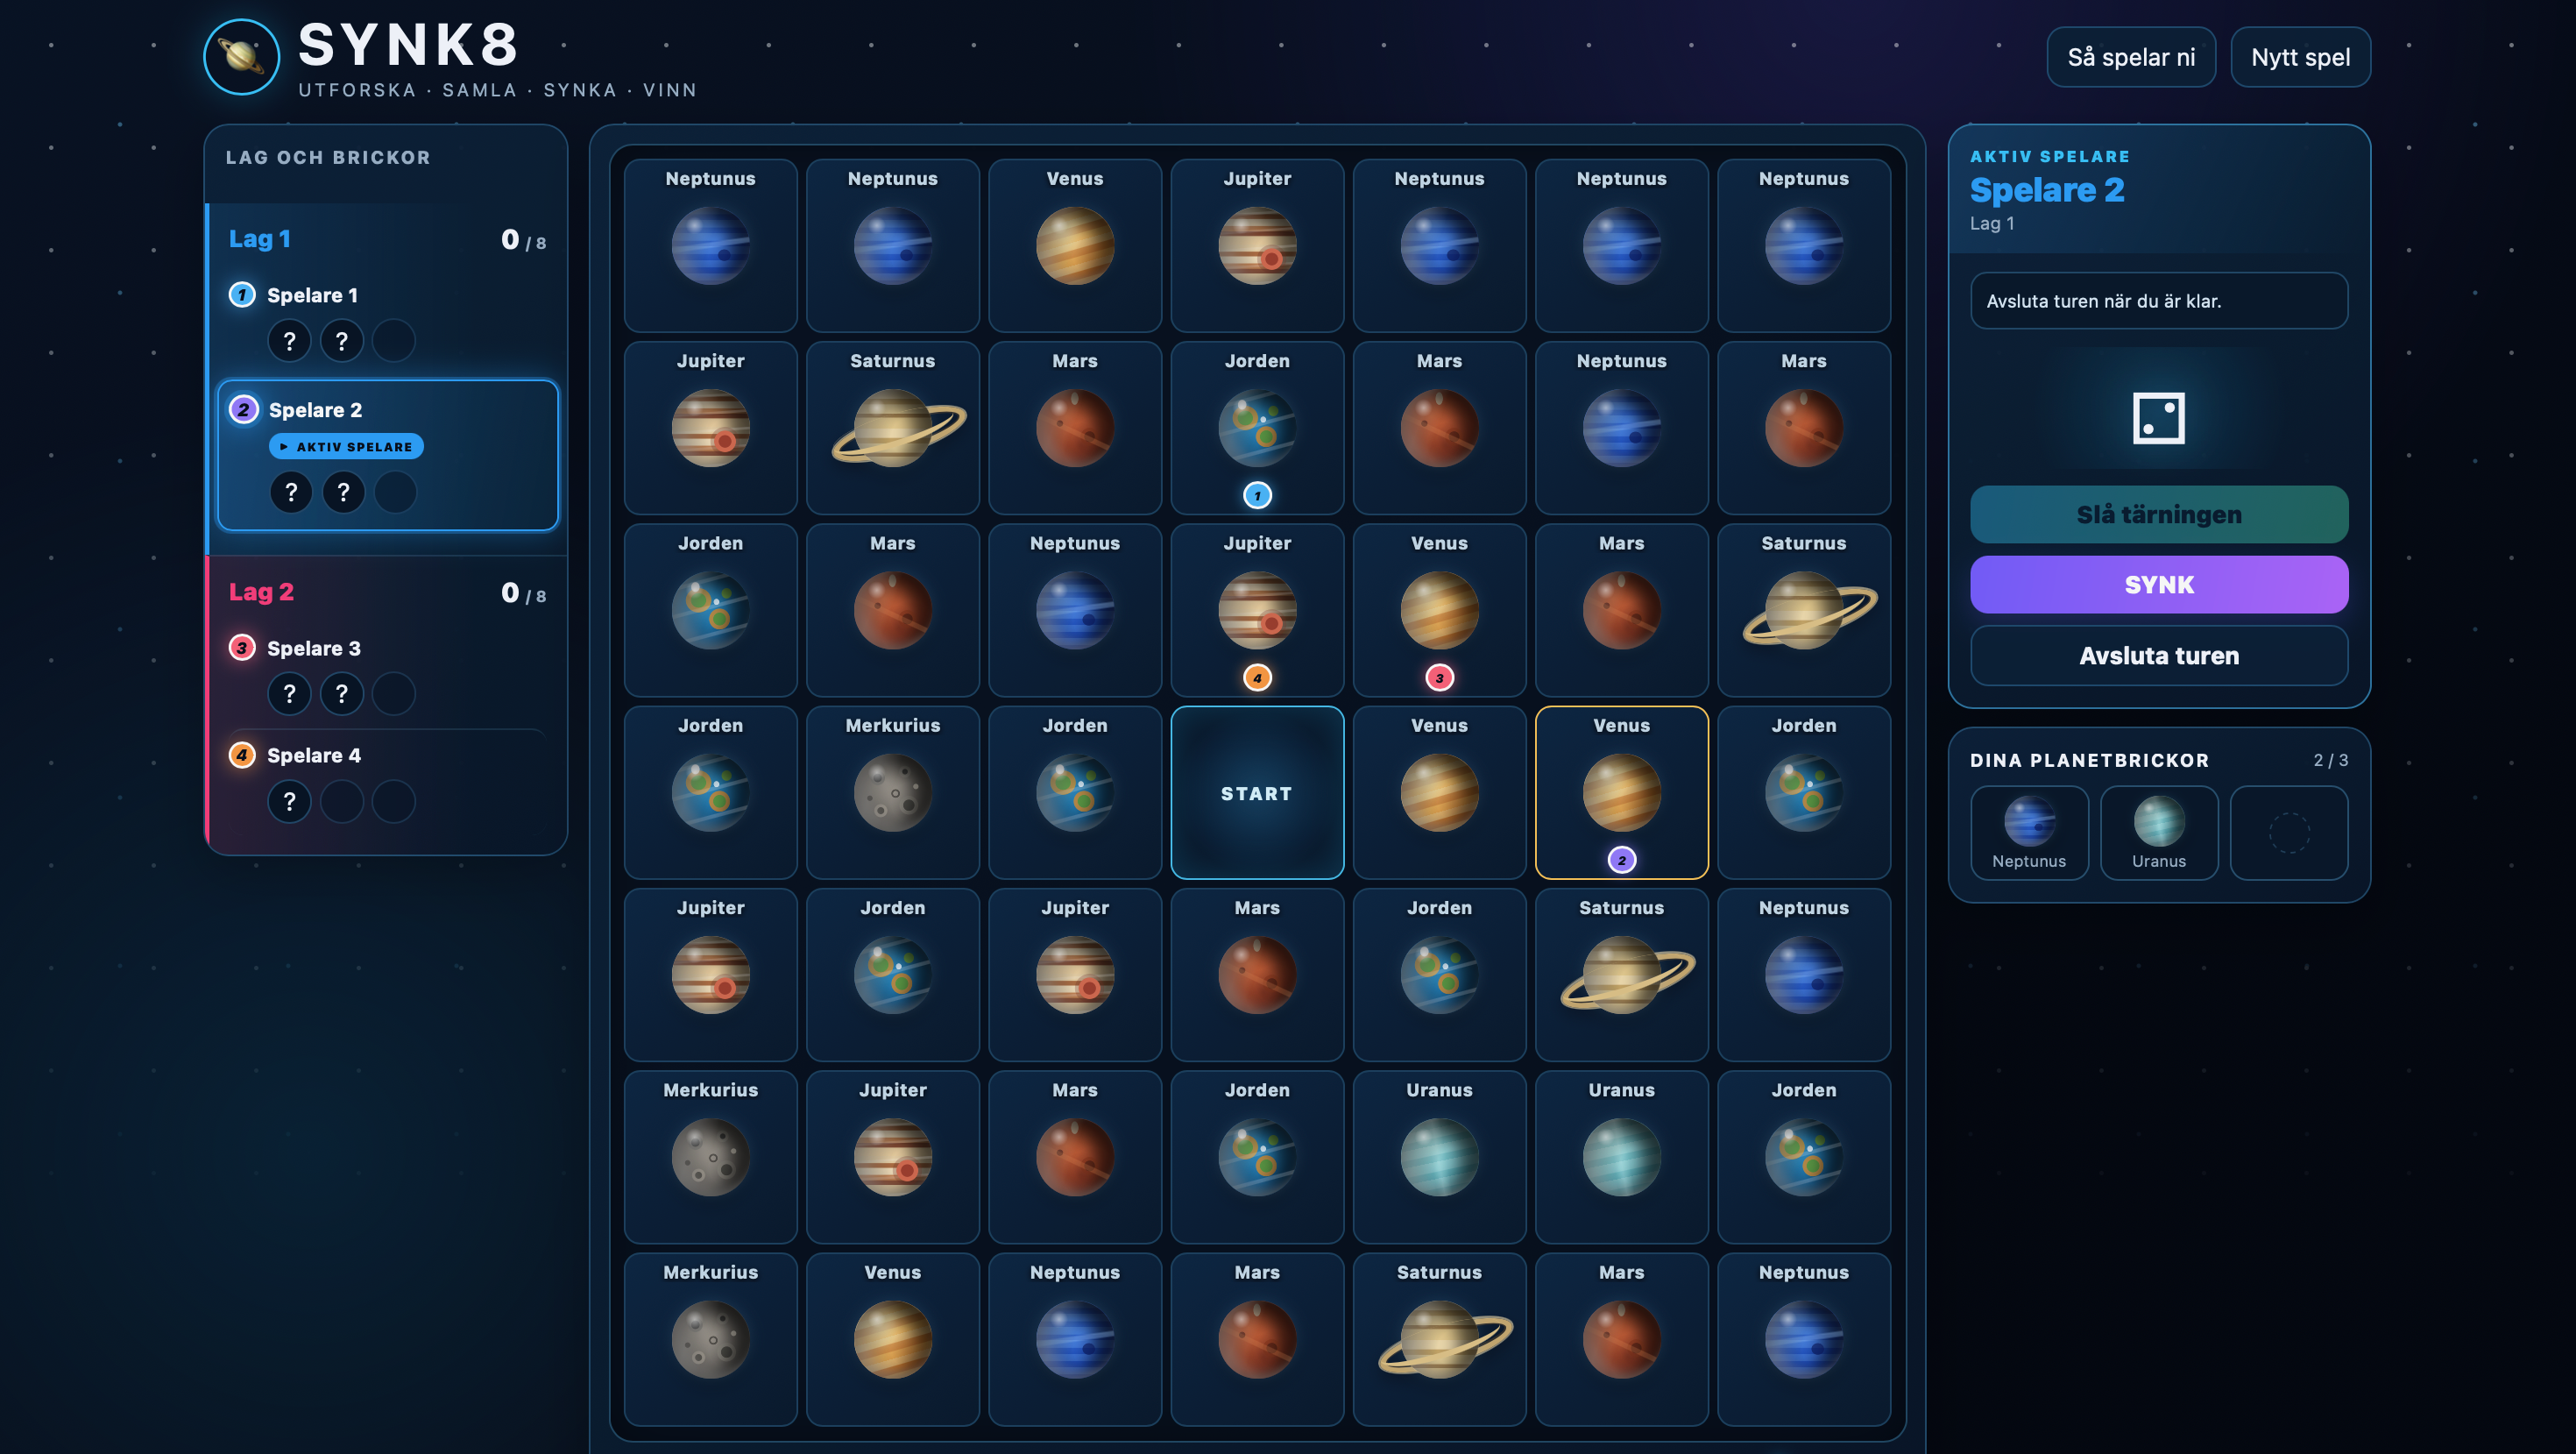The image size is (2576, 1454).
Task: Click Spelare 4's hidden question-mark tile
Action: 289,801
